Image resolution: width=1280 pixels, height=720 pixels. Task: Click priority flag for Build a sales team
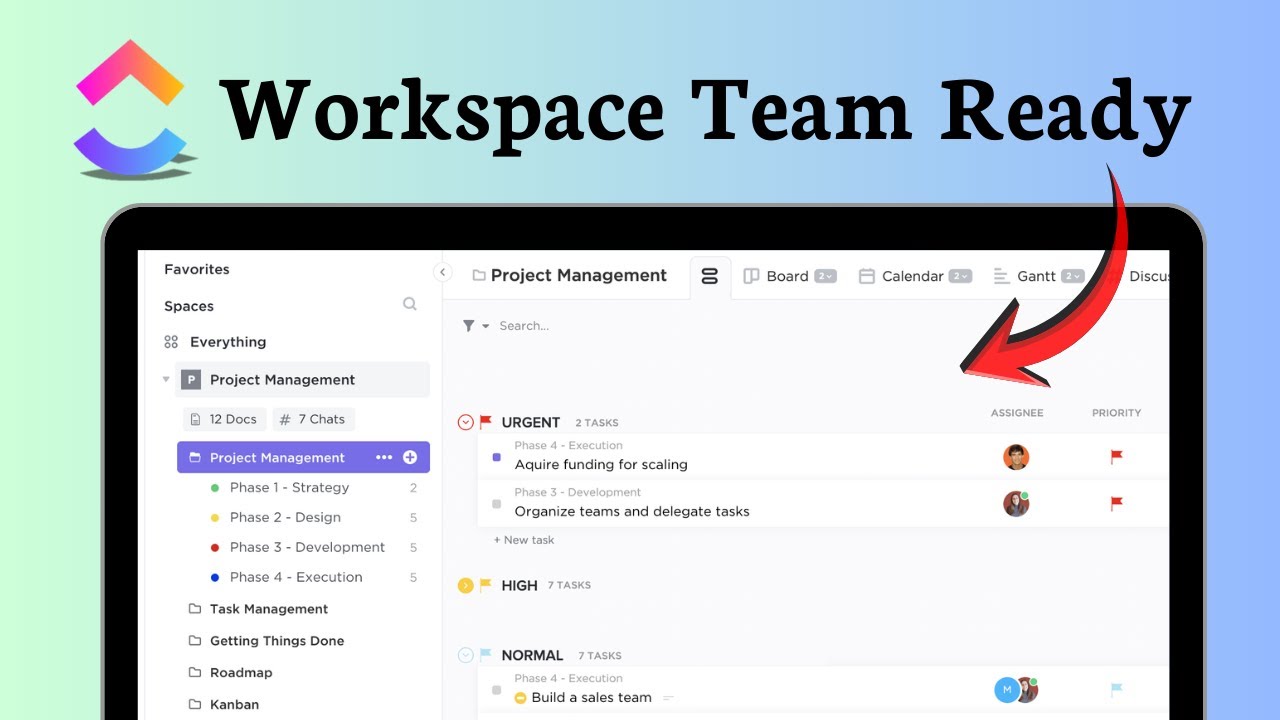[x=1117, y=690]
